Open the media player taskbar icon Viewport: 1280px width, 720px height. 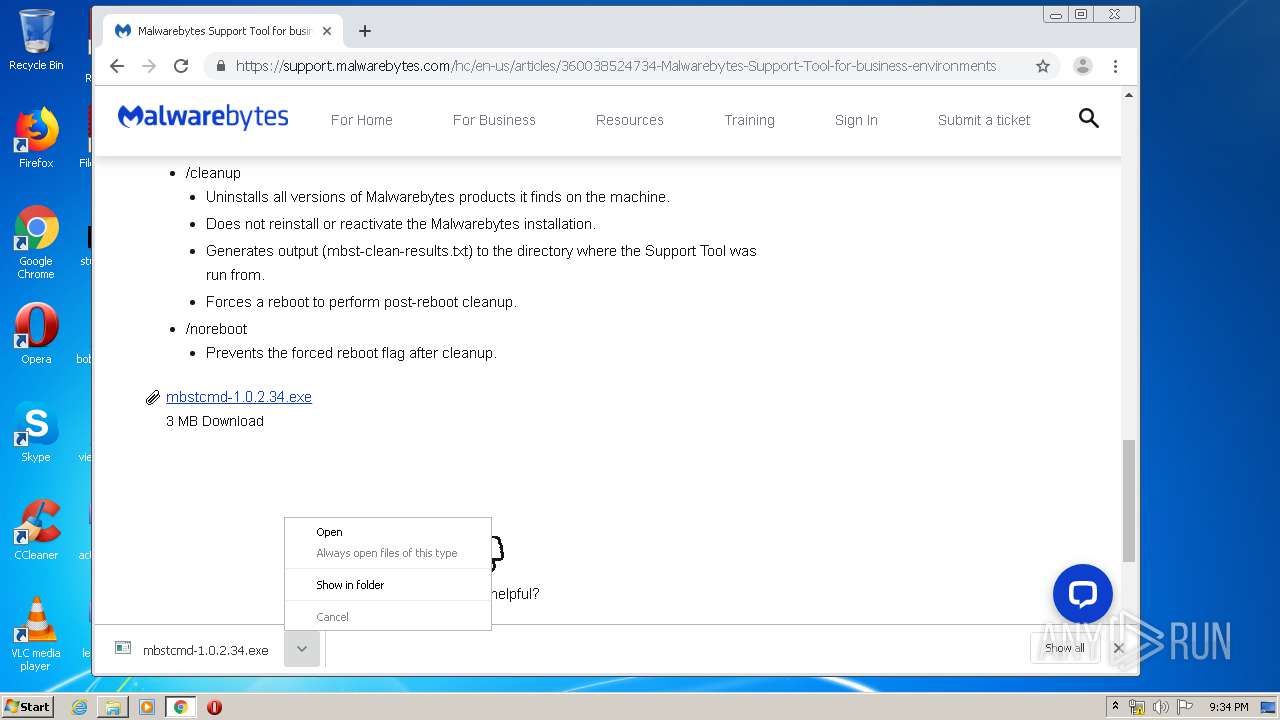[147, 707]
